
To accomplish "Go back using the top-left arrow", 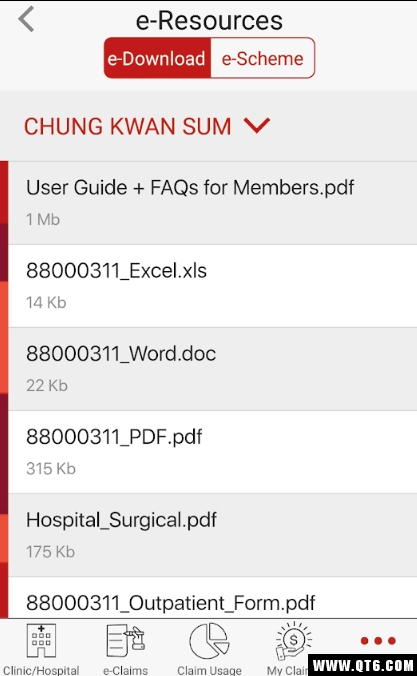I will click(x=26, y=19).
